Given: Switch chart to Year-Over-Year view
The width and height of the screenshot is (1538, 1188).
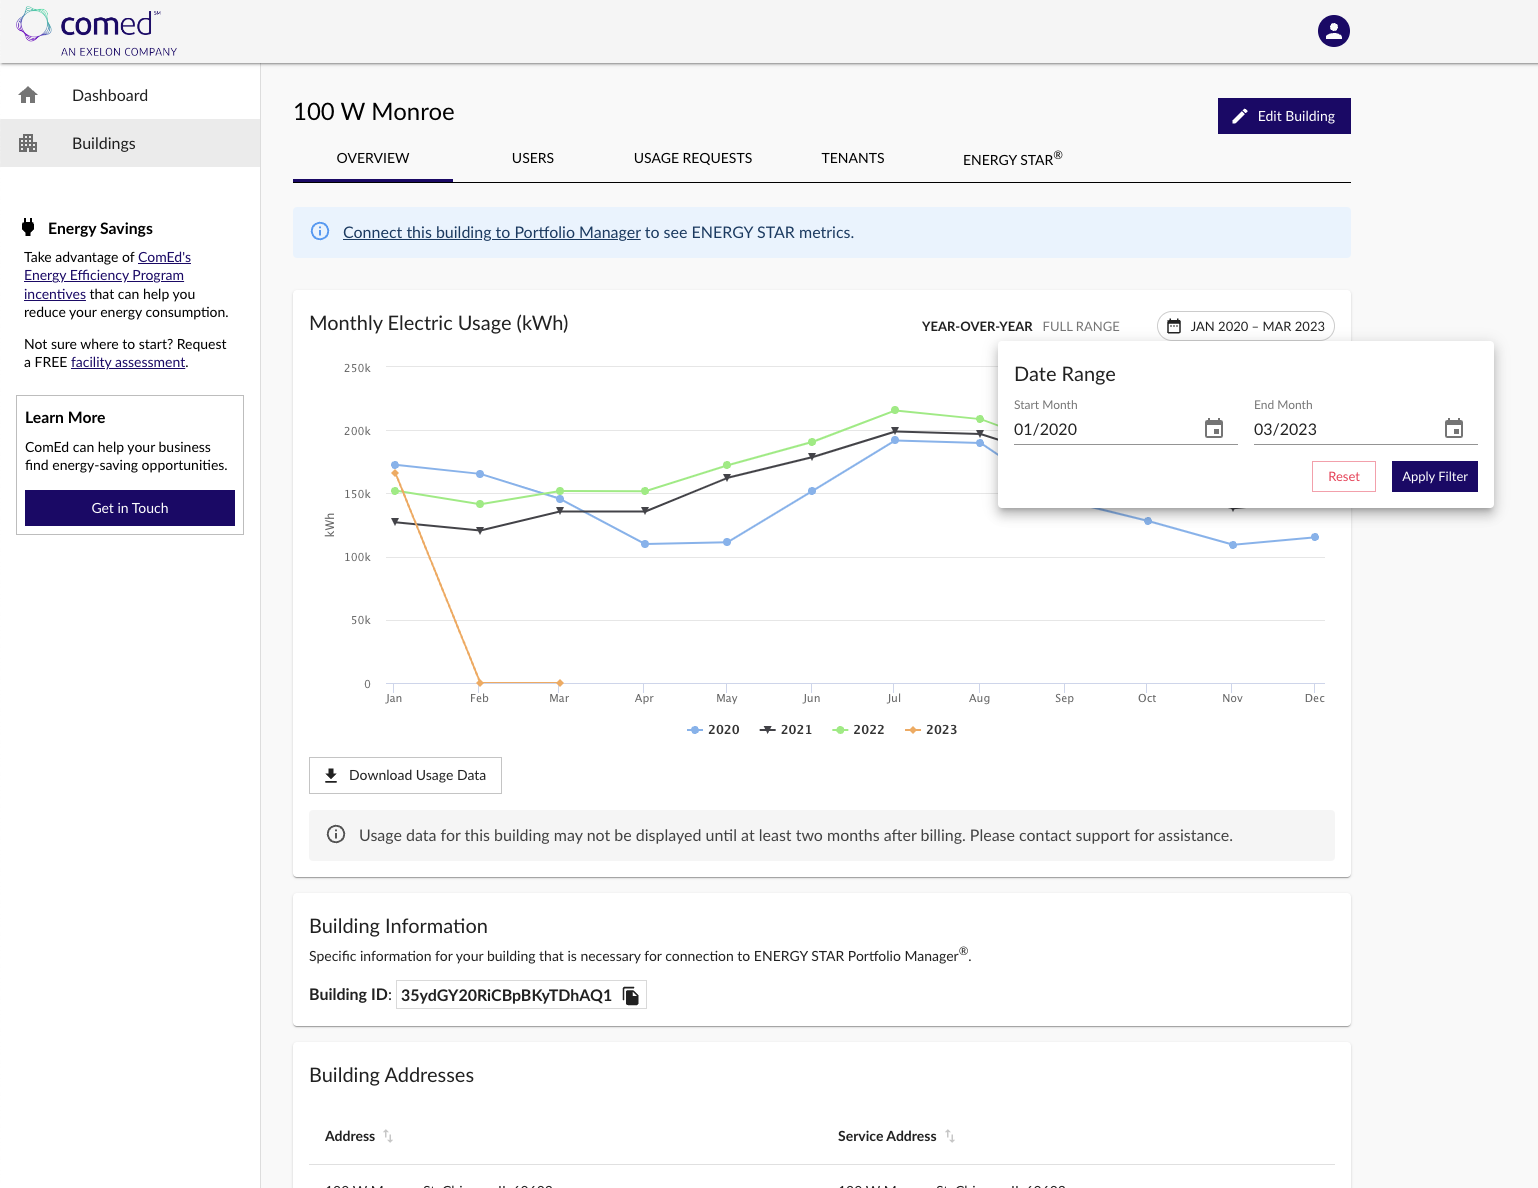Looking at the screenshot, I should pos(977,327).
